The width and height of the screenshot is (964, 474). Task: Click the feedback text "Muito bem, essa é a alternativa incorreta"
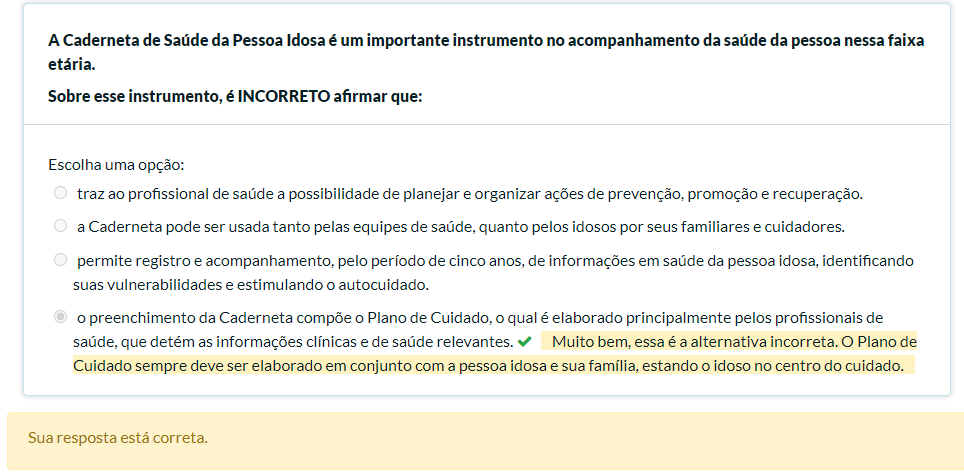690,342
